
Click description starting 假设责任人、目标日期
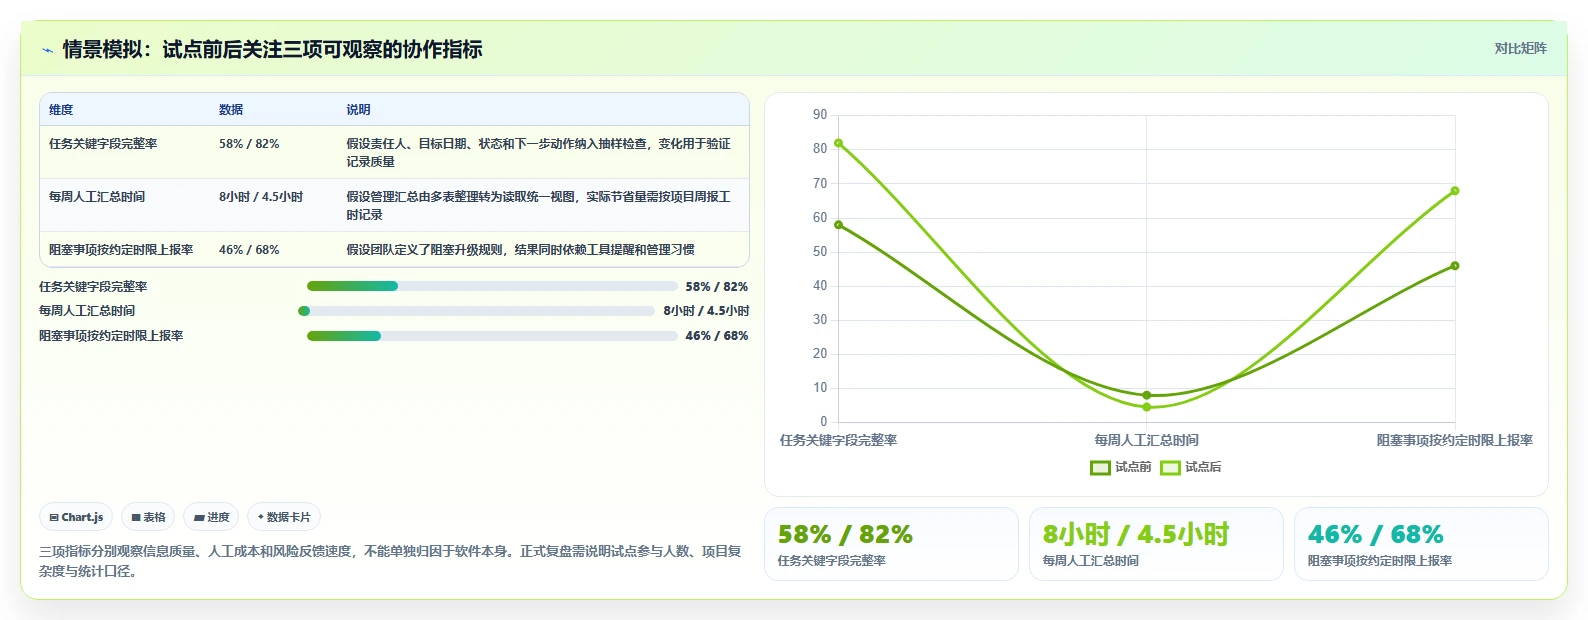[539, 152]
